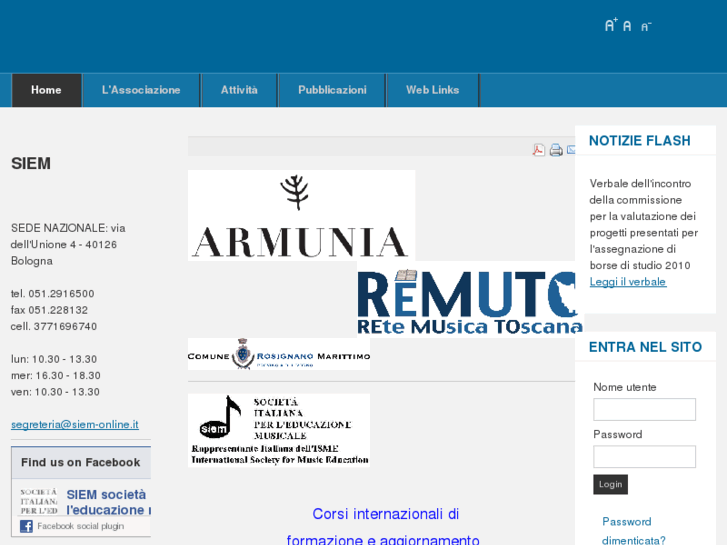Focus the Password input field
The height and width of the screenshot is (545, 727).
click(x=644, y=457)
